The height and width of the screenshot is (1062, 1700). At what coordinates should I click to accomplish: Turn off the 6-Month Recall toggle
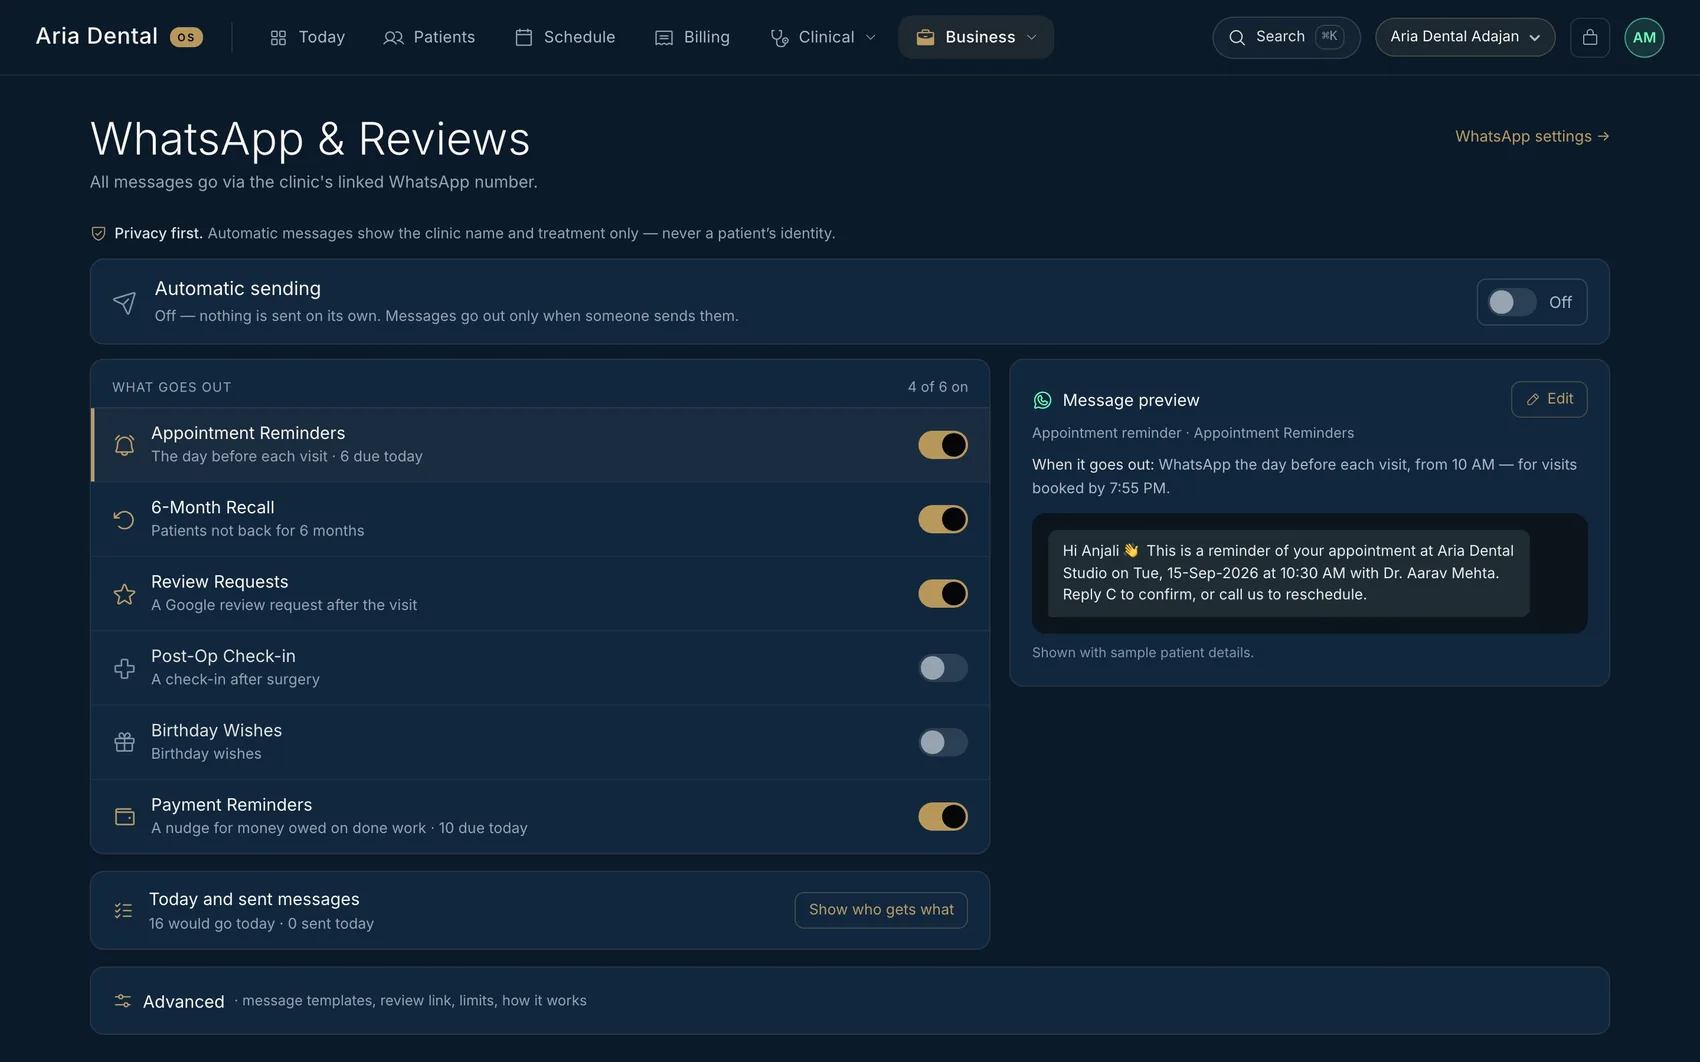[x=943, y=519]
